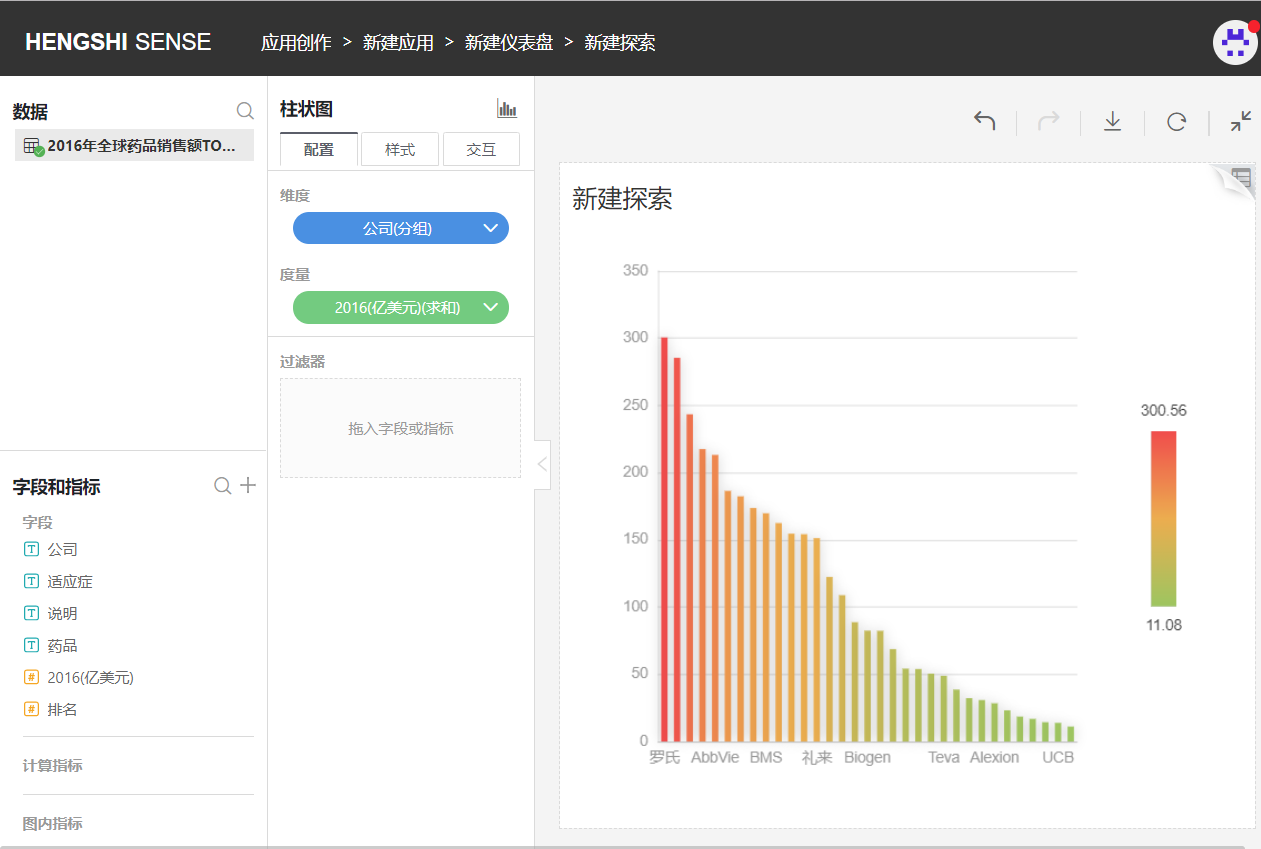Flip chart to table view corner icon
Screen dimensions: 1261x849
[x=1238, y=179]
